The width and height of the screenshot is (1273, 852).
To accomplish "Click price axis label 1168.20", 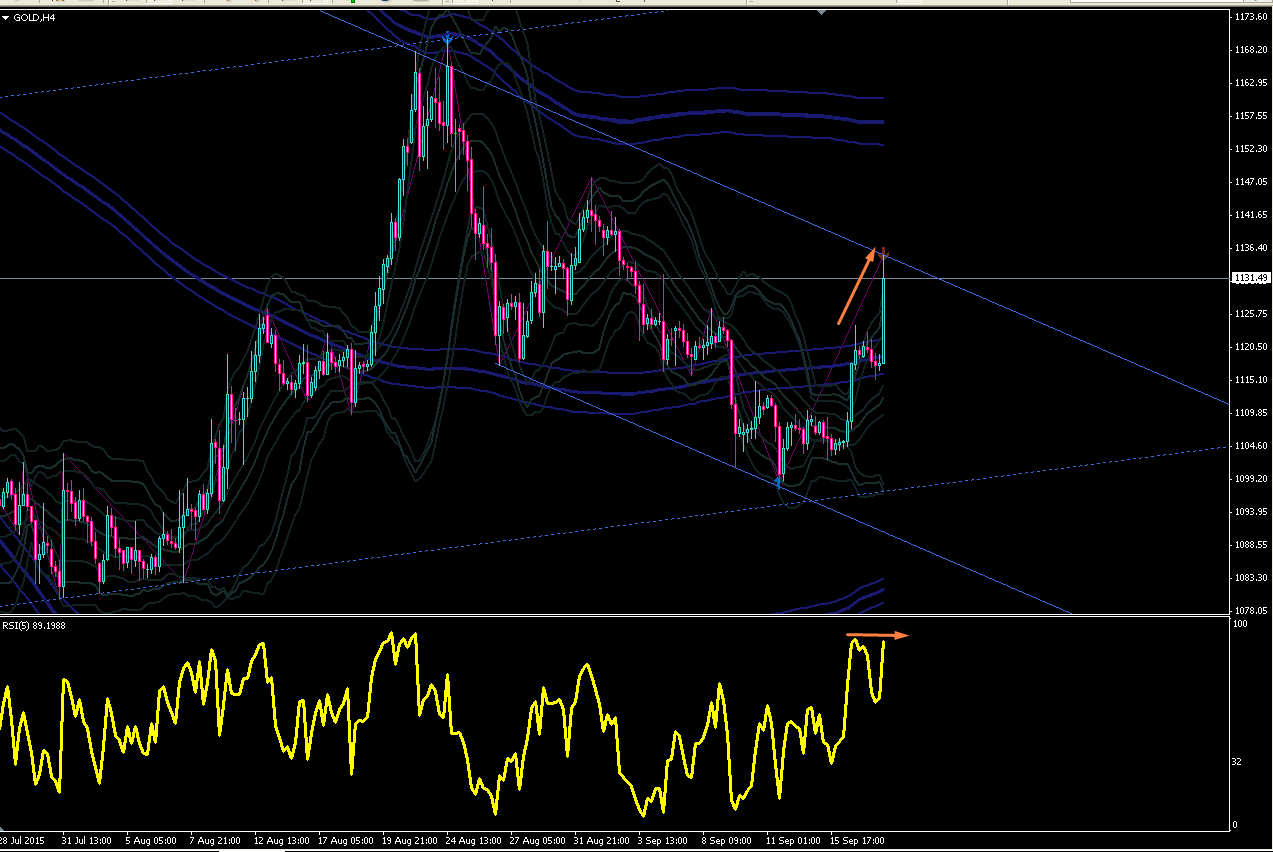I will [x=1251, y=50].
